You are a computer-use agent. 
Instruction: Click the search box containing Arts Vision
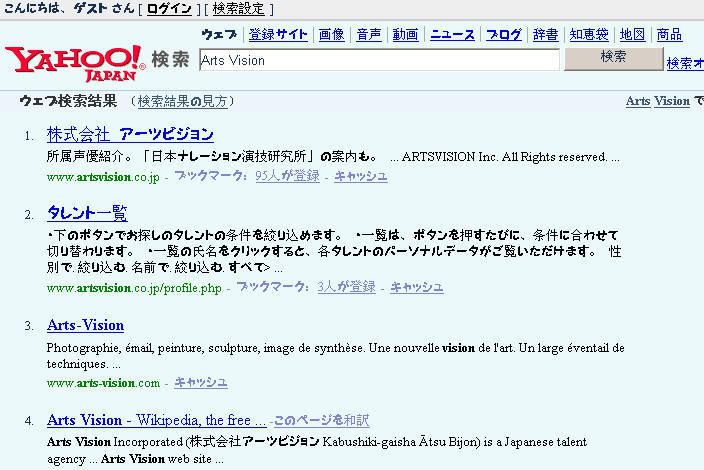click(x=378, y=60)
